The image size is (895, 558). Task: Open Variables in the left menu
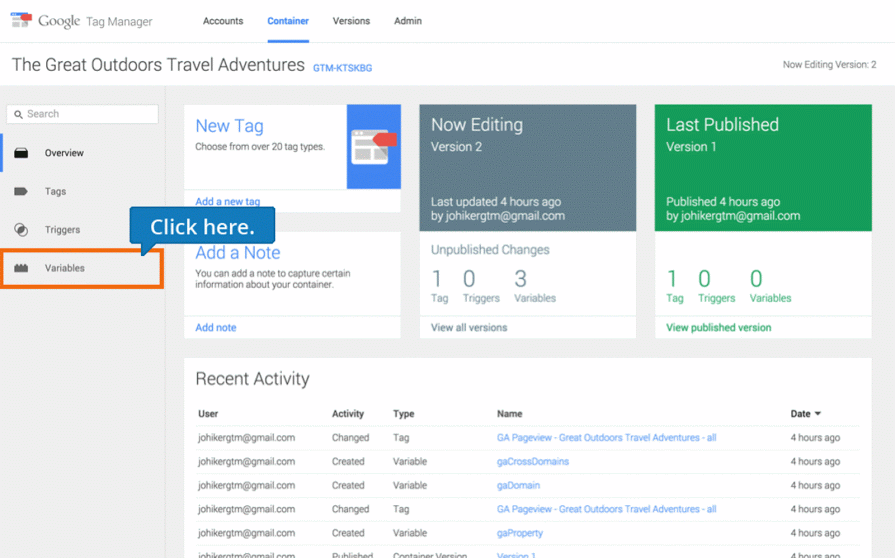point(64,268)
